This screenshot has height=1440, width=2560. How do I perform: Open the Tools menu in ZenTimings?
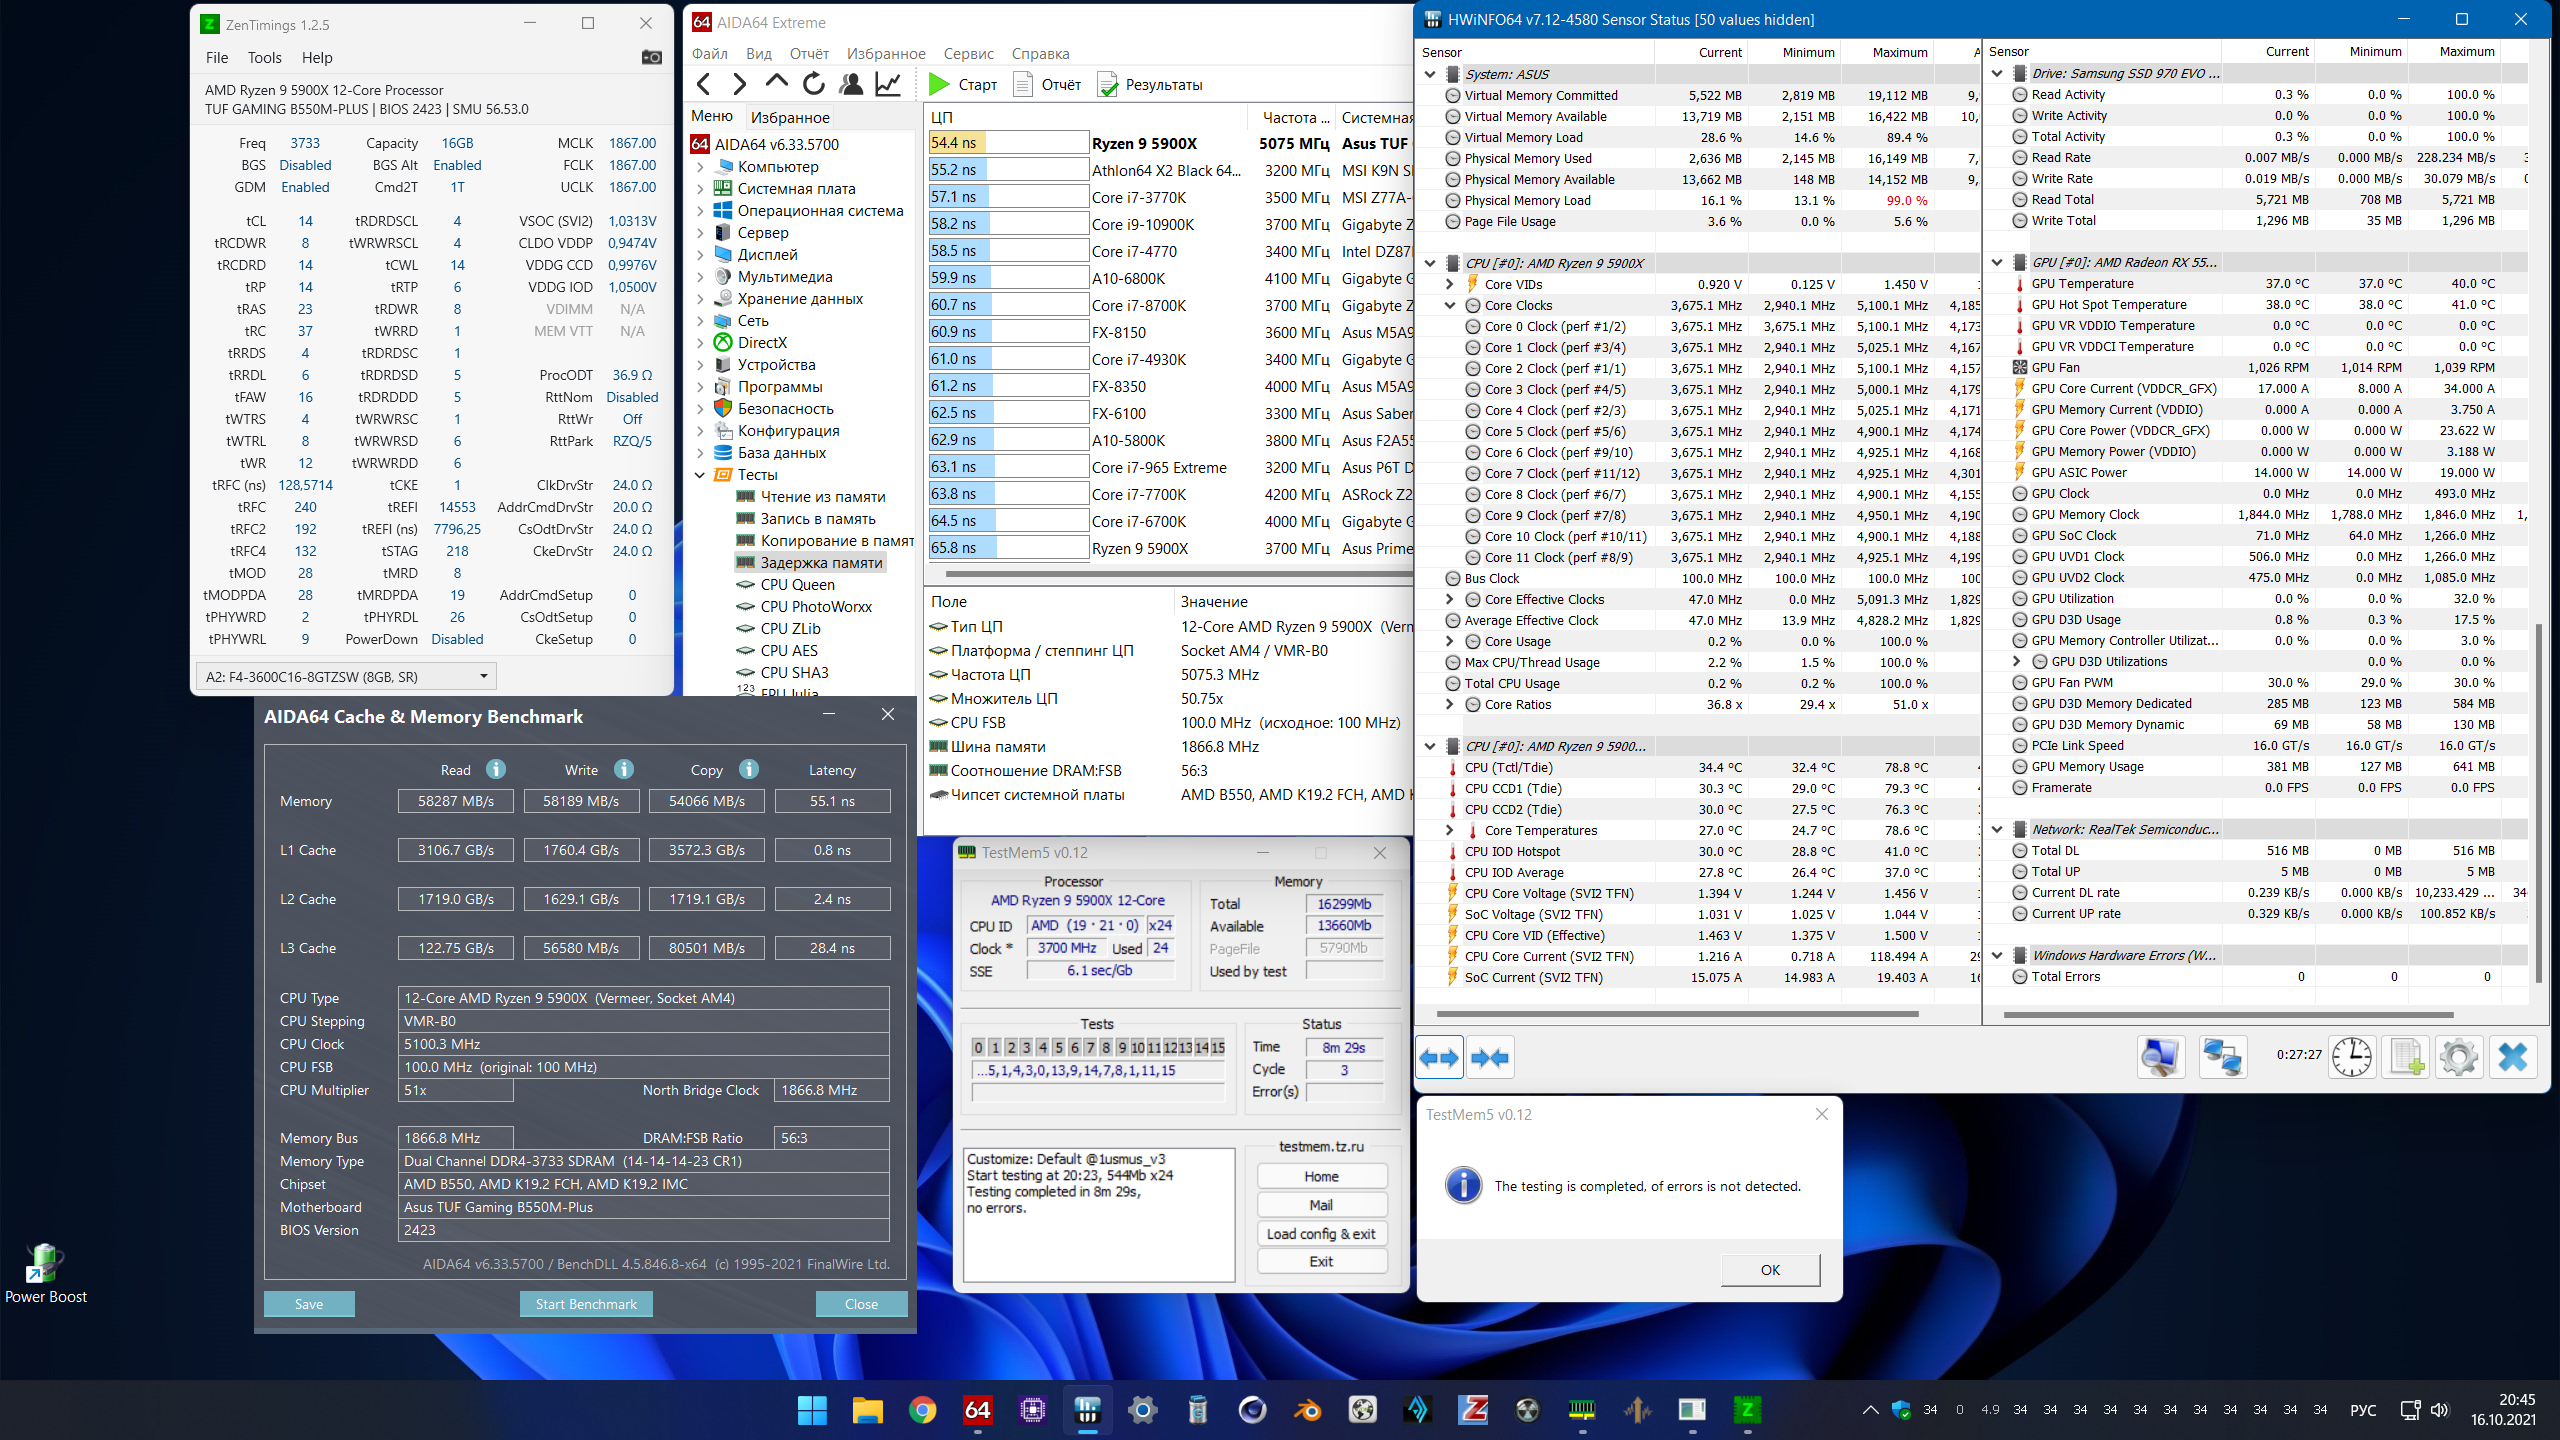(x=264, y=58)
